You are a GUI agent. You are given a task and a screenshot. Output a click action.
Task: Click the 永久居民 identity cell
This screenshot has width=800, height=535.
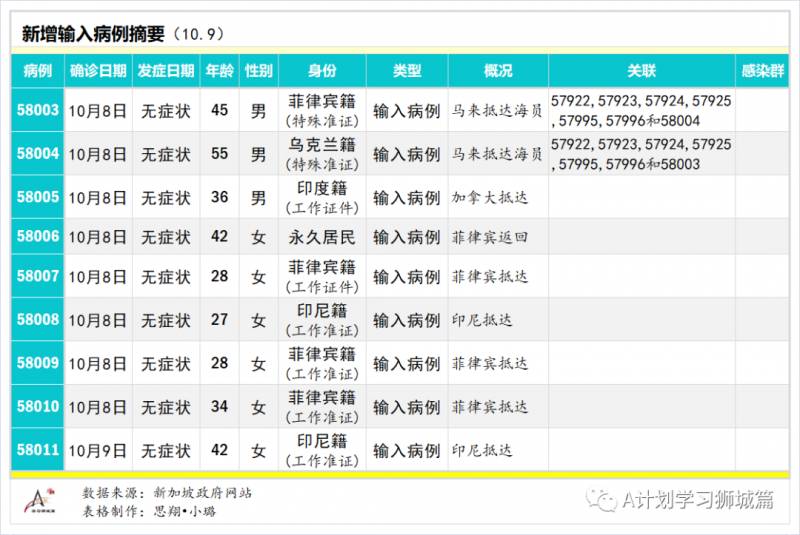[322, 237]
